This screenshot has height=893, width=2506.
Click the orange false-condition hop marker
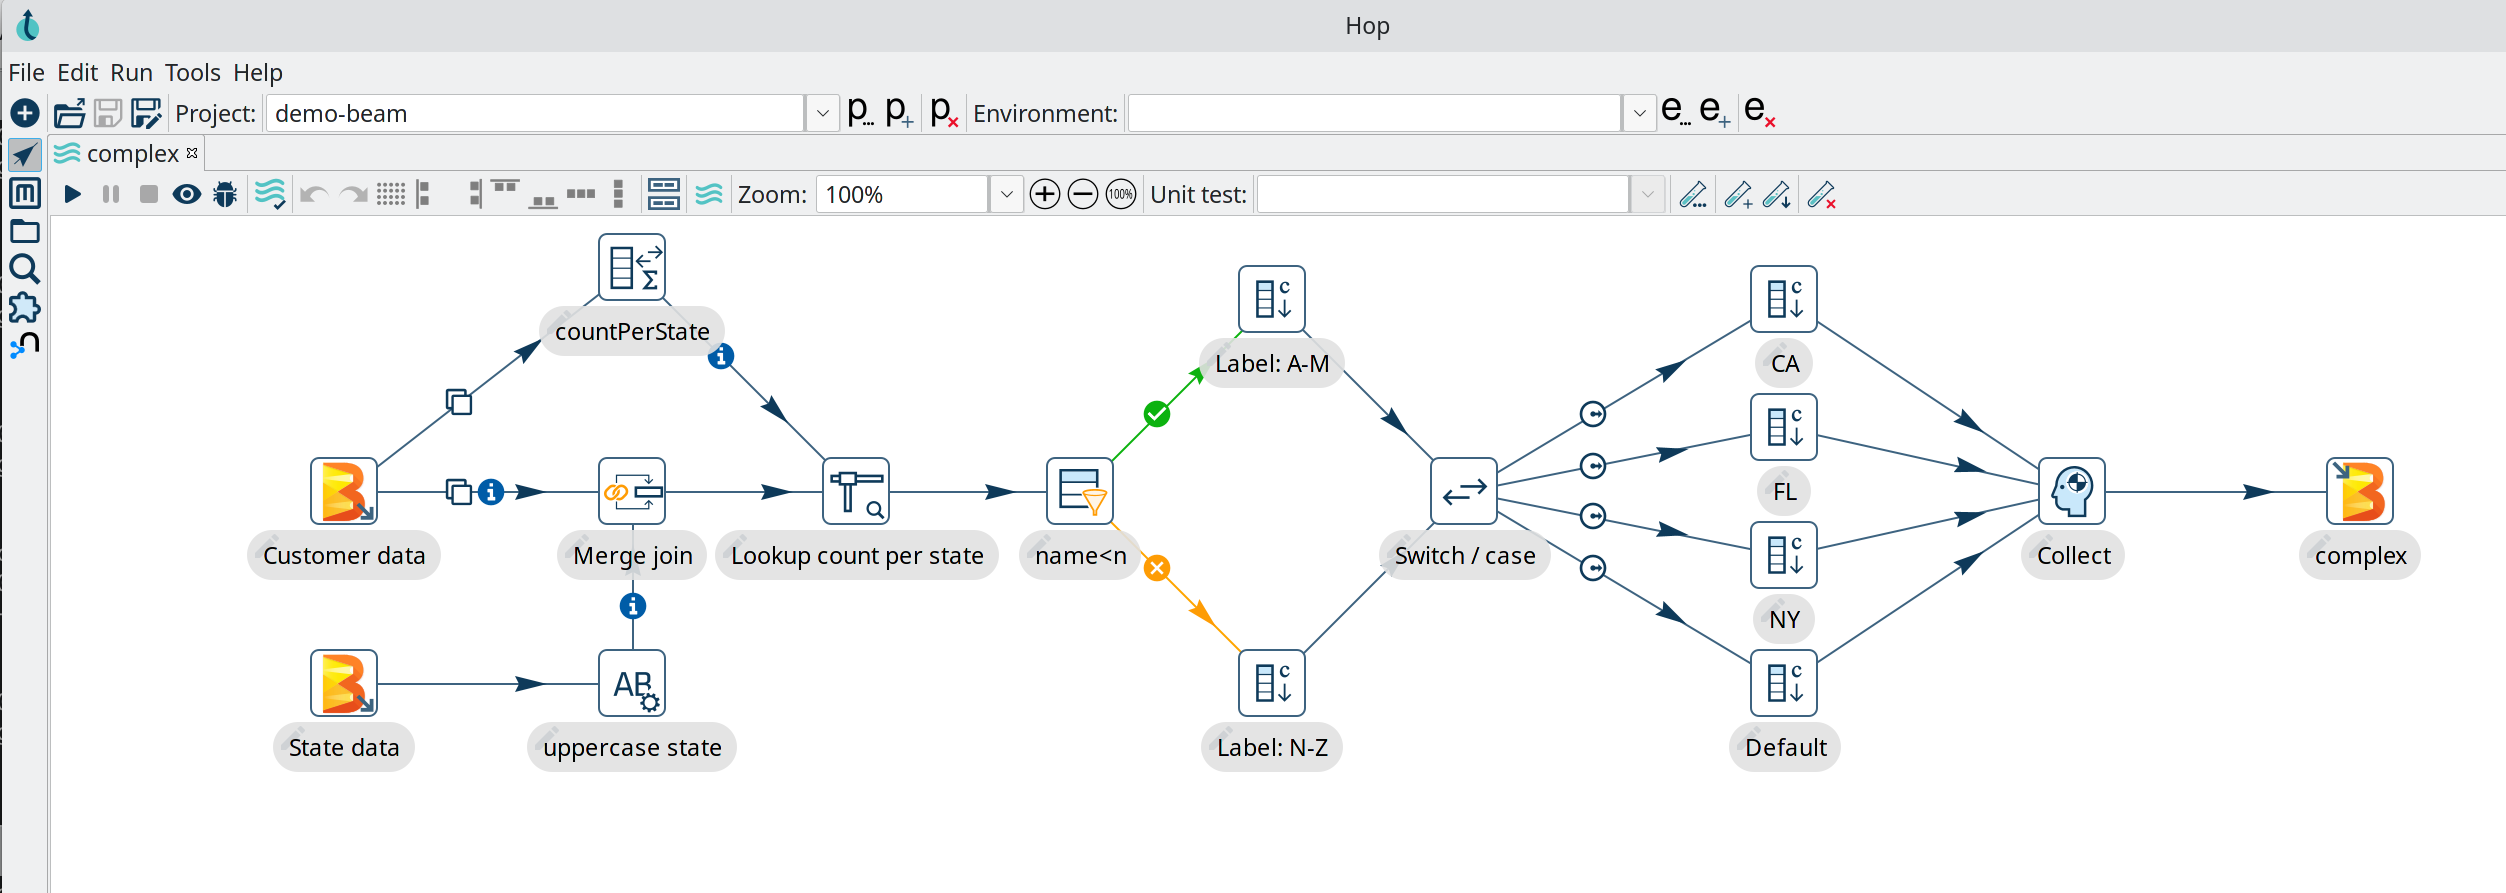coord(1157,568)
